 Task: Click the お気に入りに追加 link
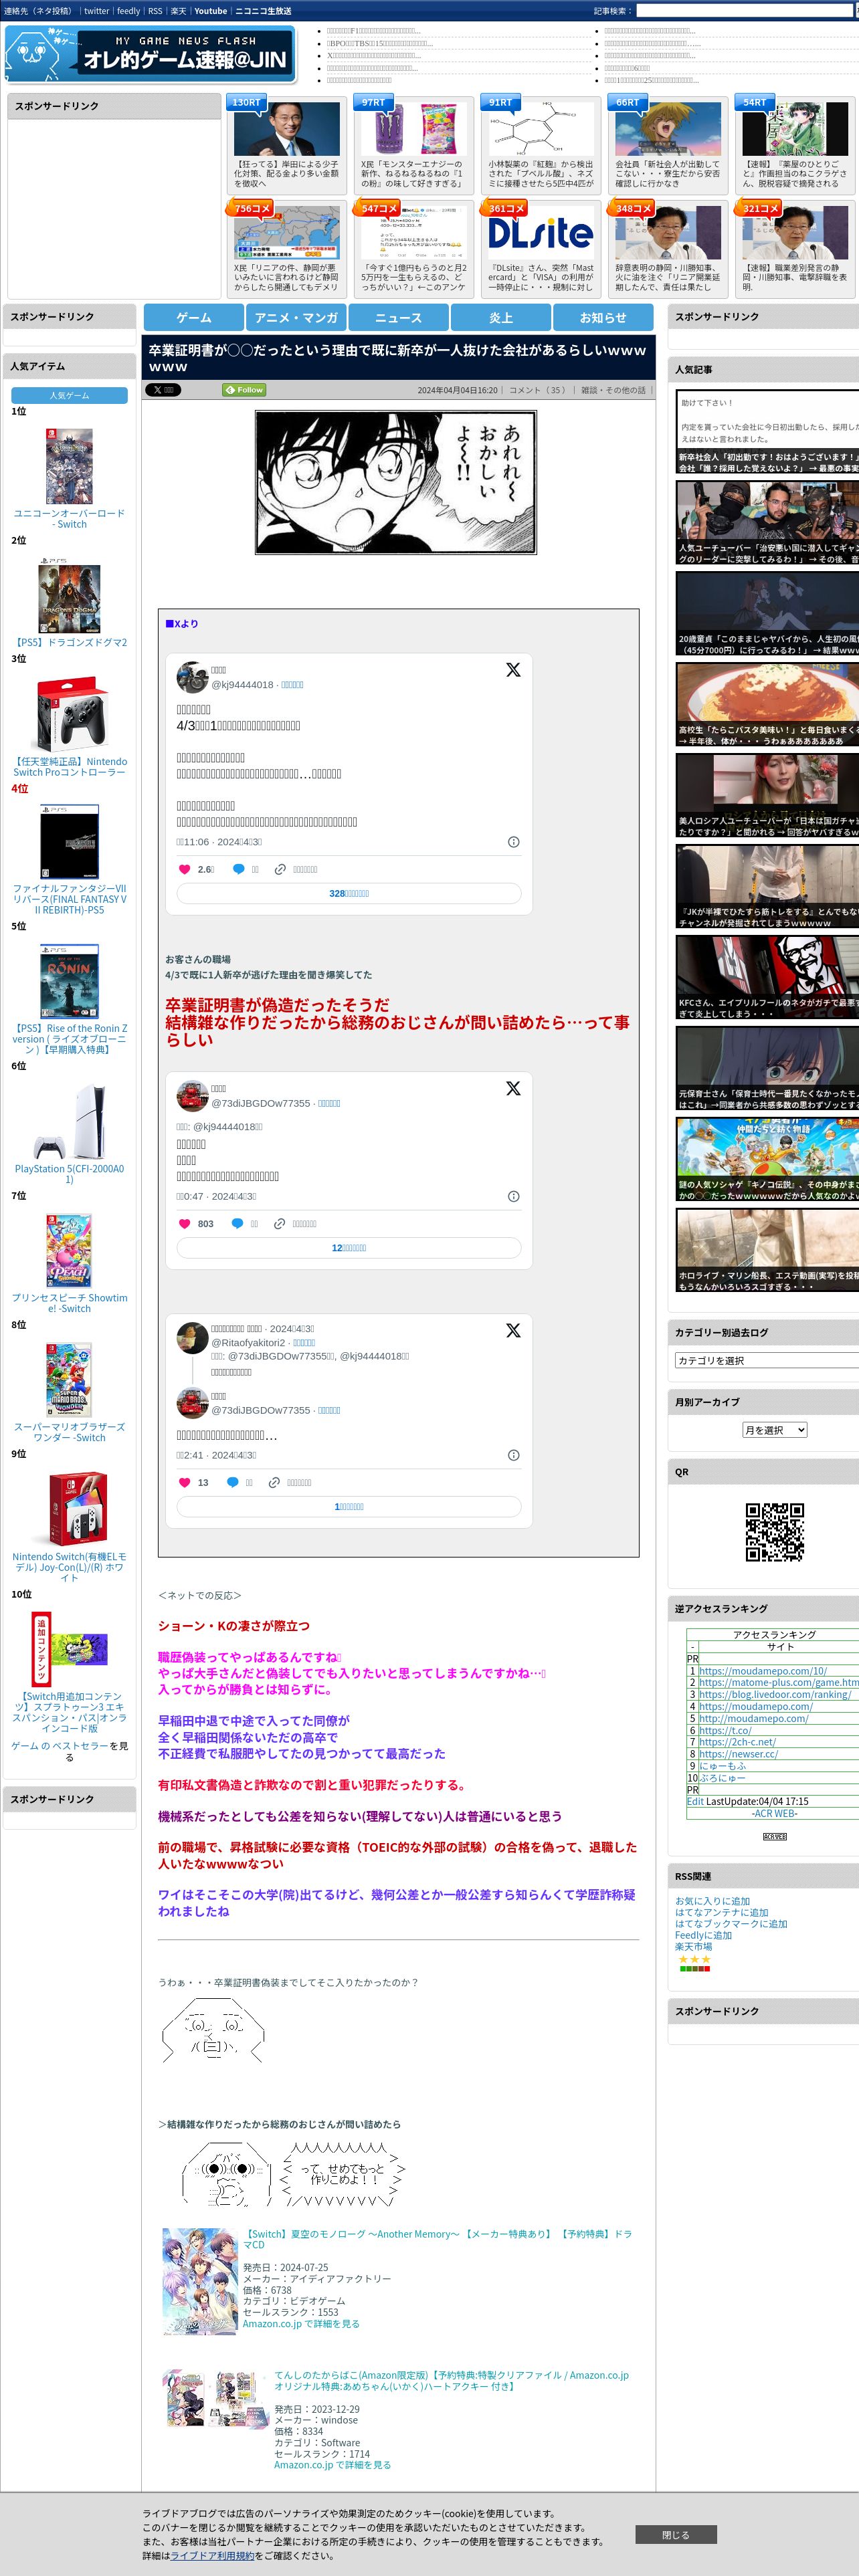(x=712, y=1901)
